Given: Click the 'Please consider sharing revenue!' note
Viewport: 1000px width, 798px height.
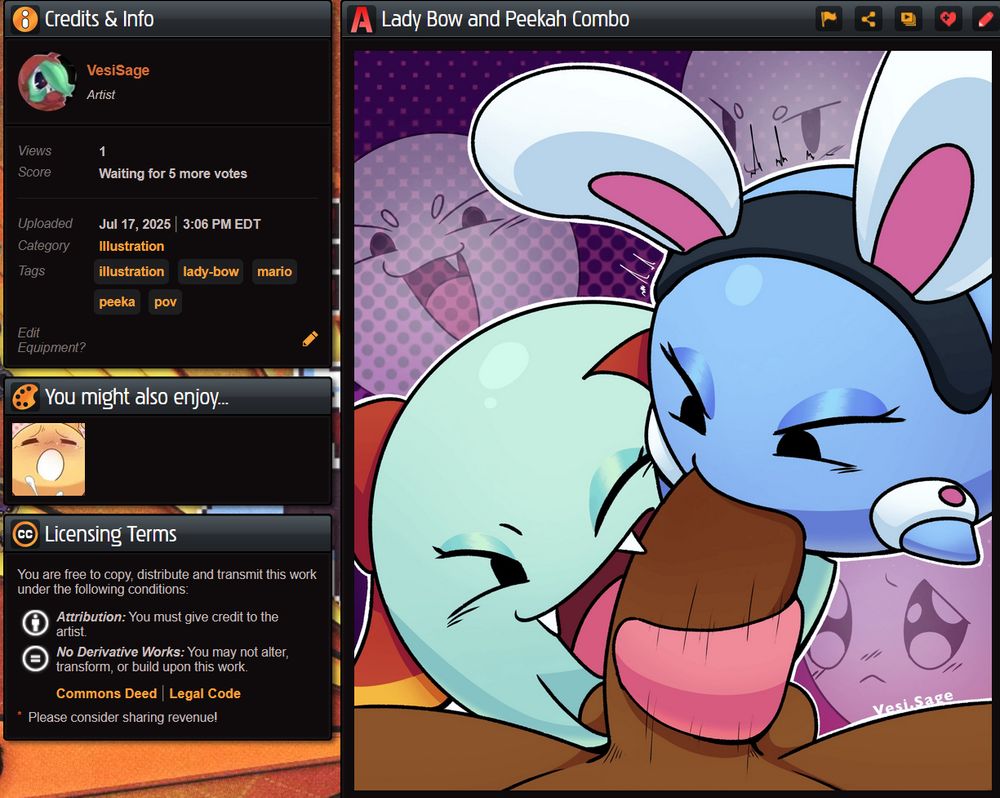Looking at the screenshot, I should 122,717.
